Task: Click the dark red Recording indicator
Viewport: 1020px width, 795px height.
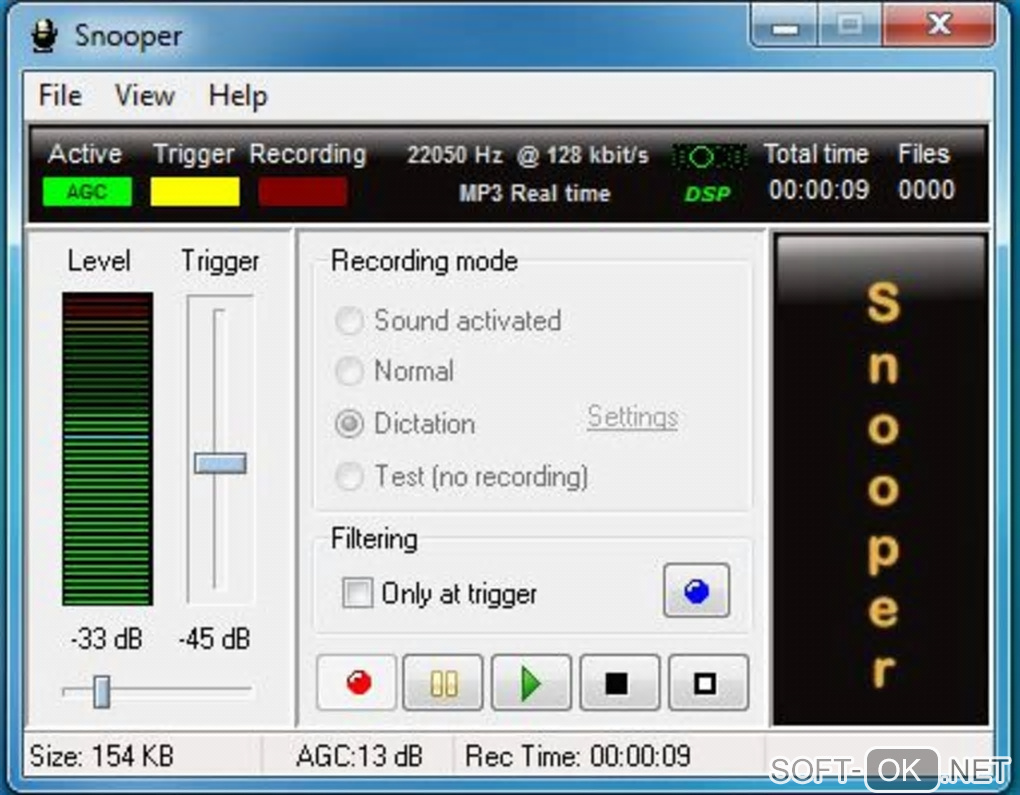Action: [x=302, y=191]
